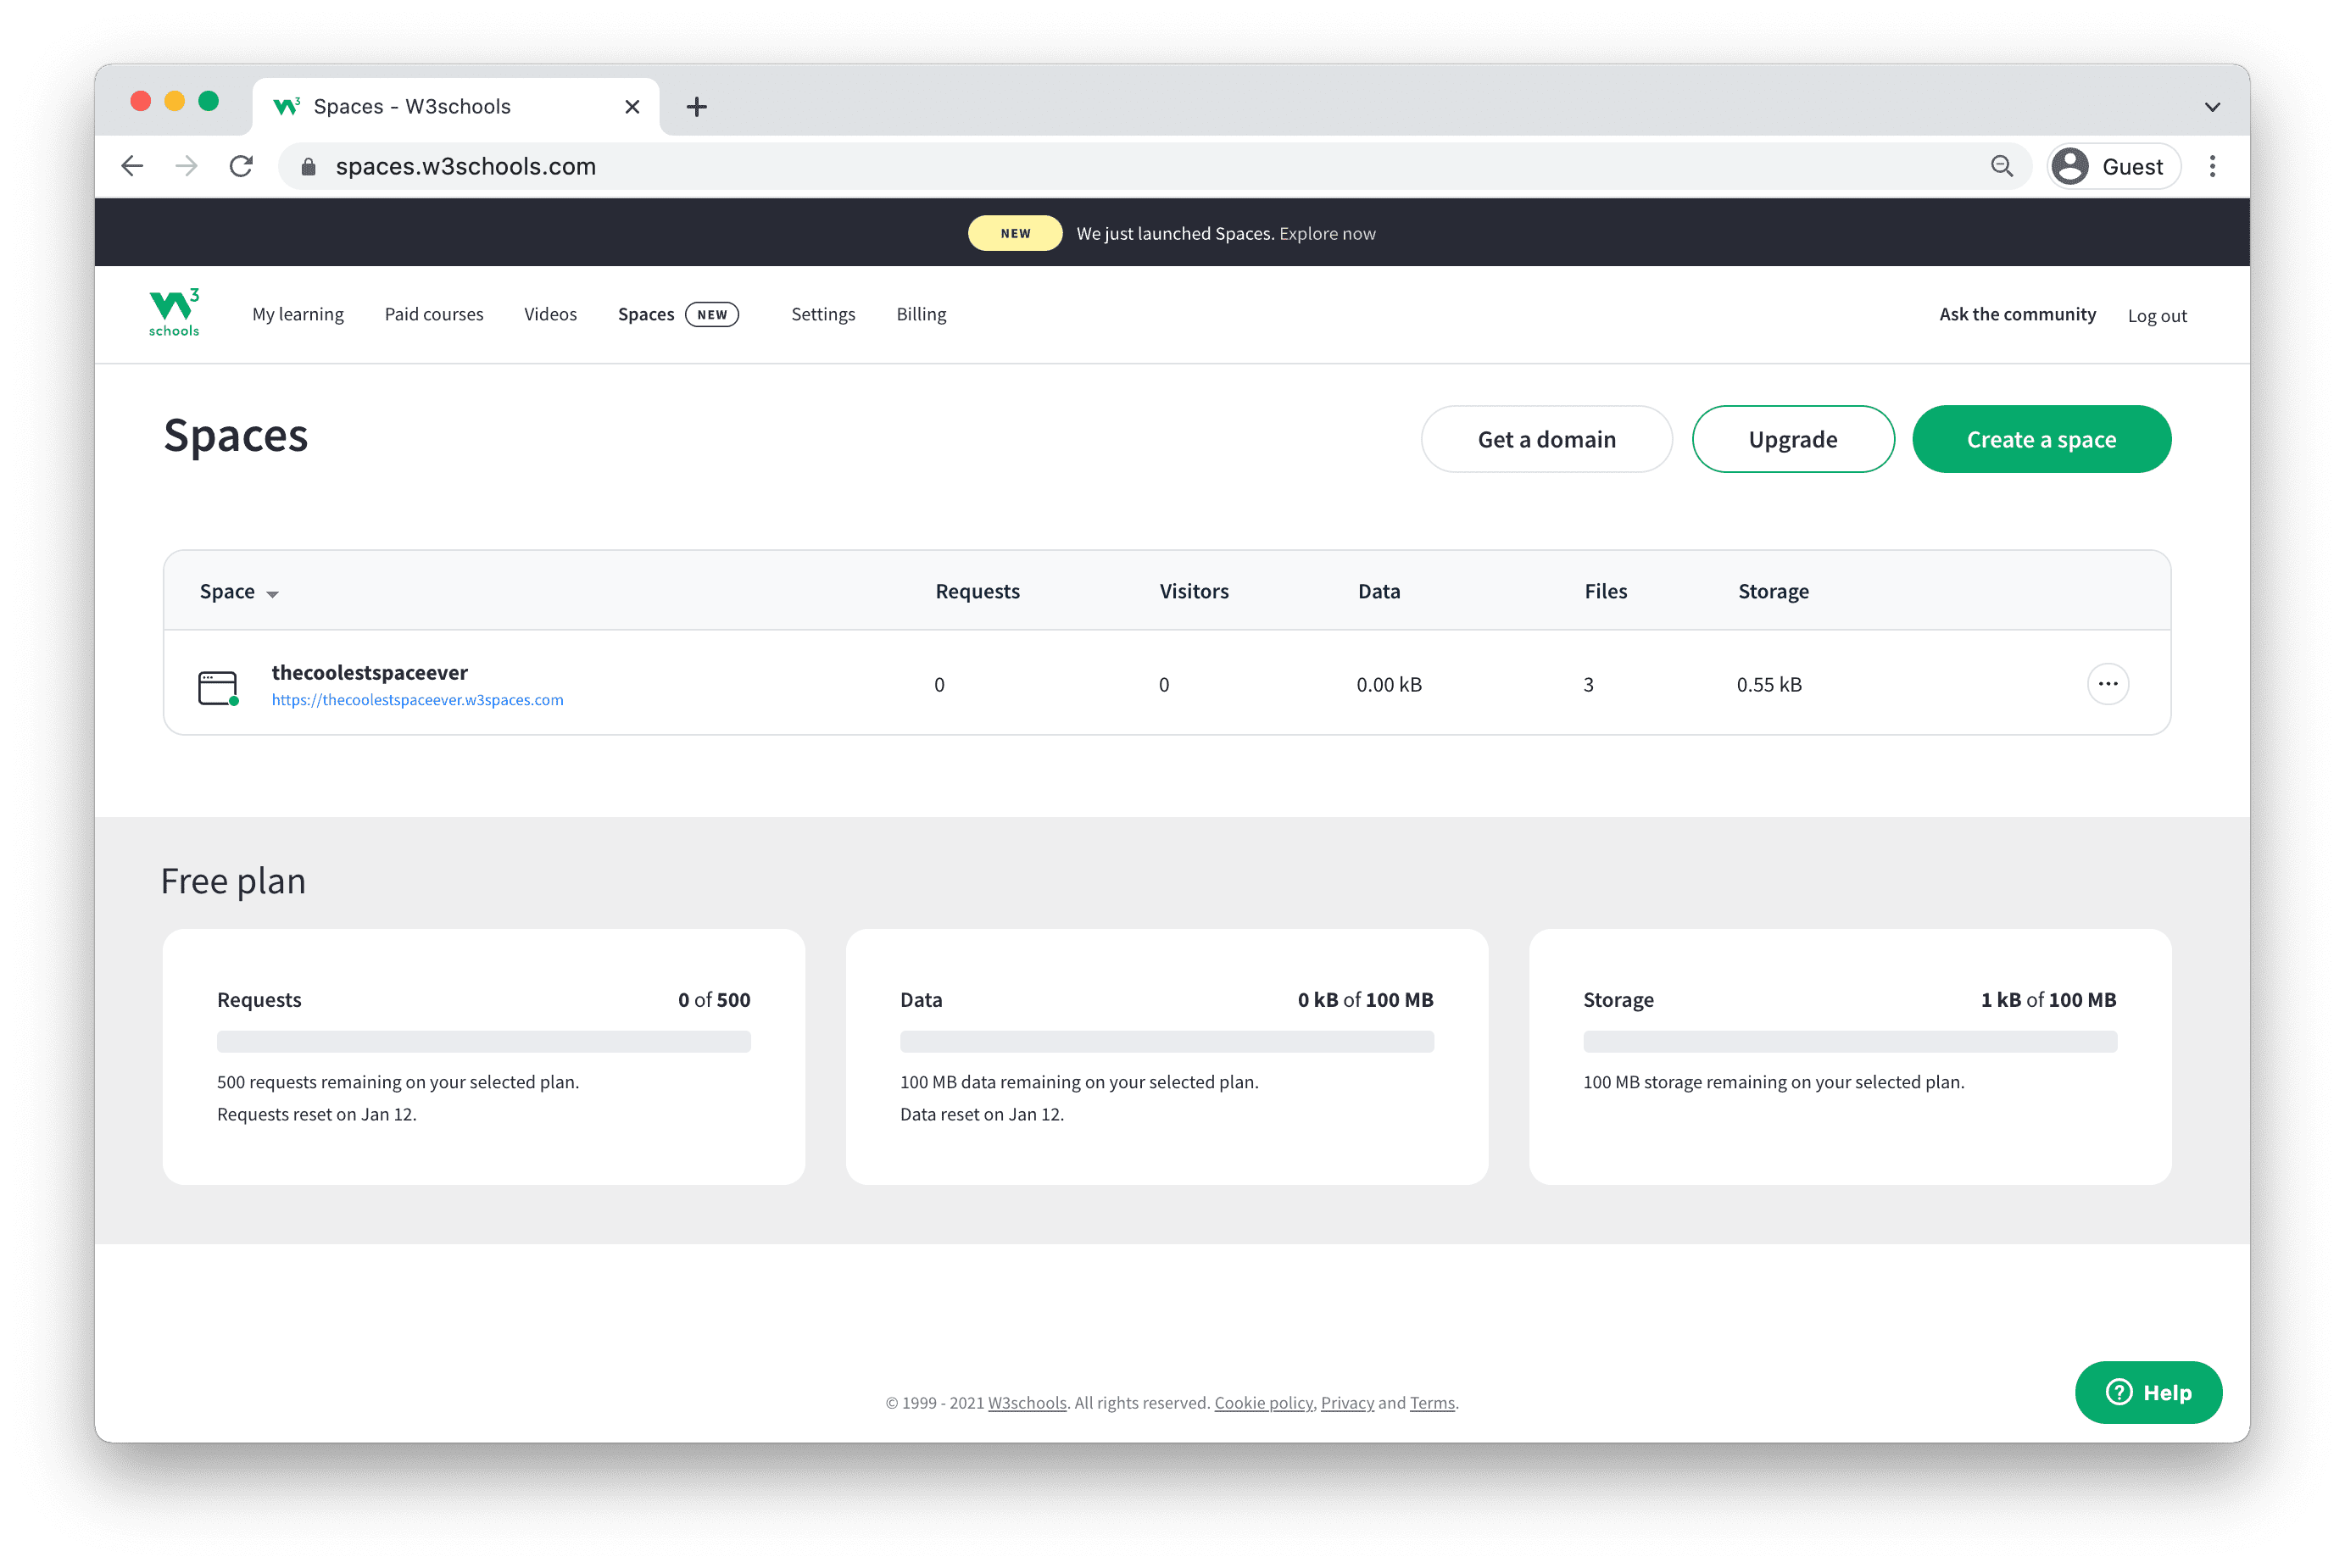Click the Upgrade button
This screenshot has width=2345, height=1568.
coord(1792,439)
